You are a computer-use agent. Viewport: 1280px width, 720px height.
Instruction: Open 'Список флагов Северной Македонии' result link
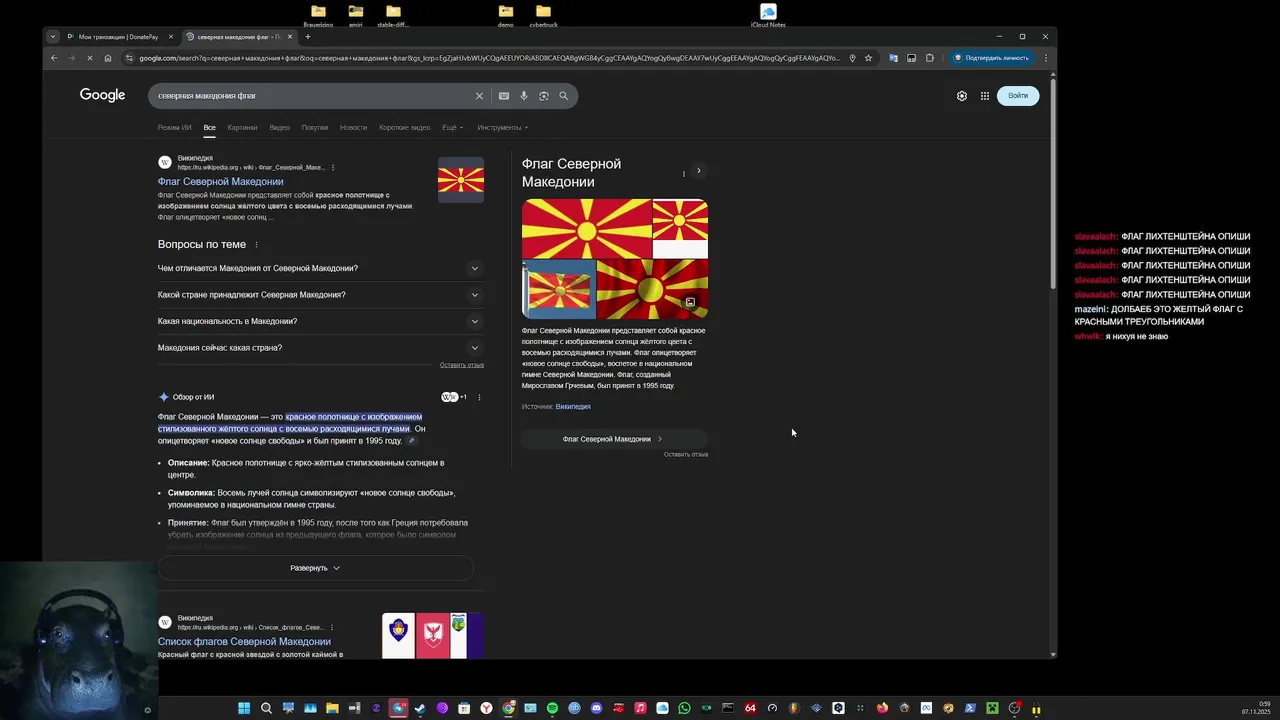(244, 642)
